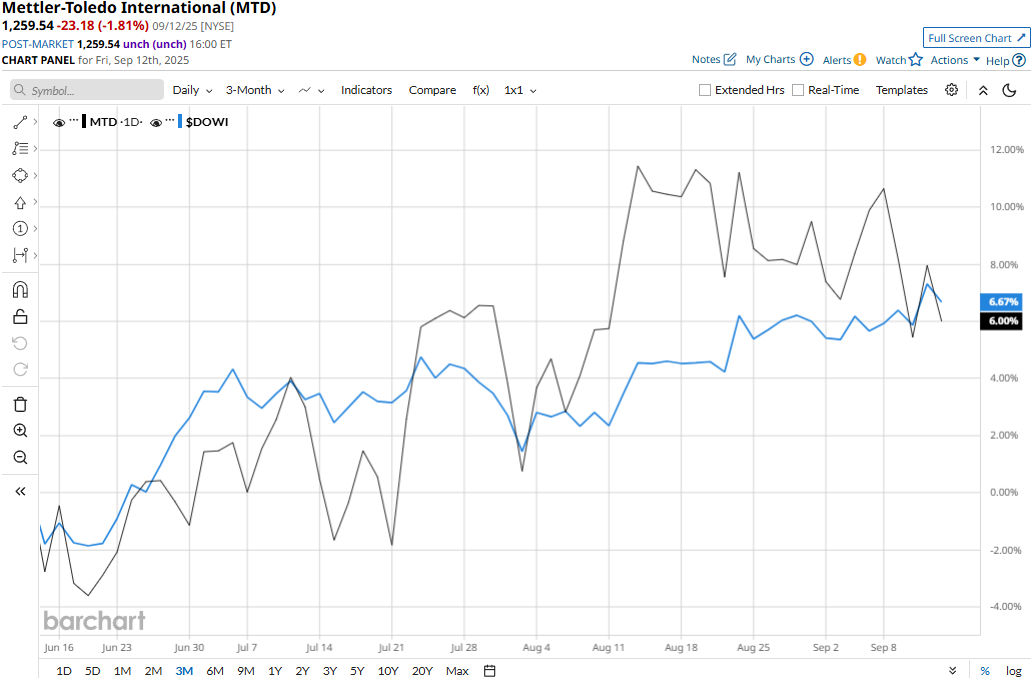Select the arrow marker tool

20,203
